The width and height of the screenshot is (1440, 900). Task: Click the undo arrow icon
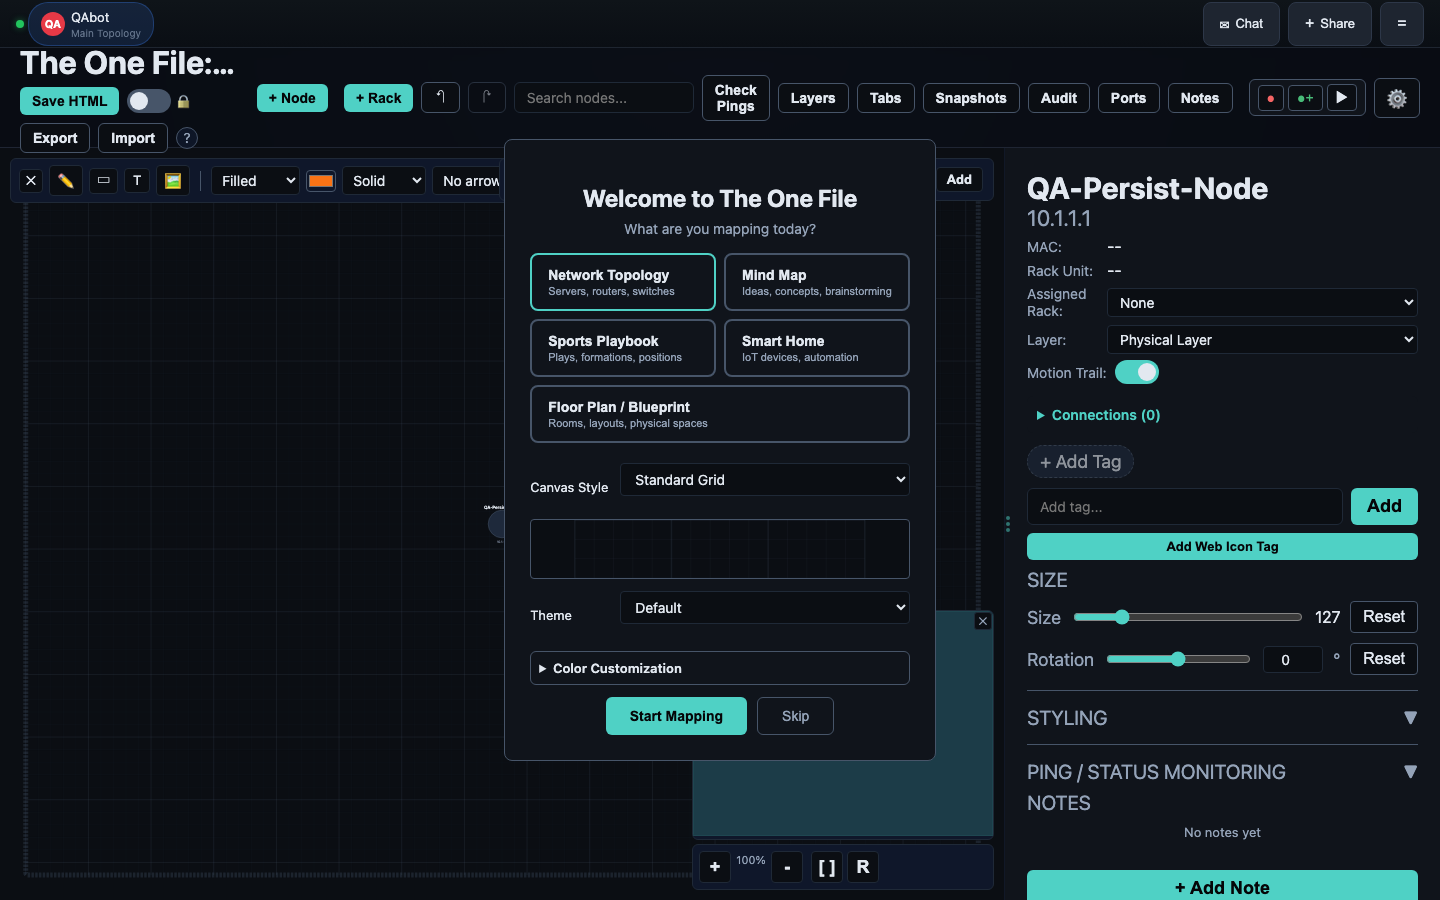tap(440, 97)
